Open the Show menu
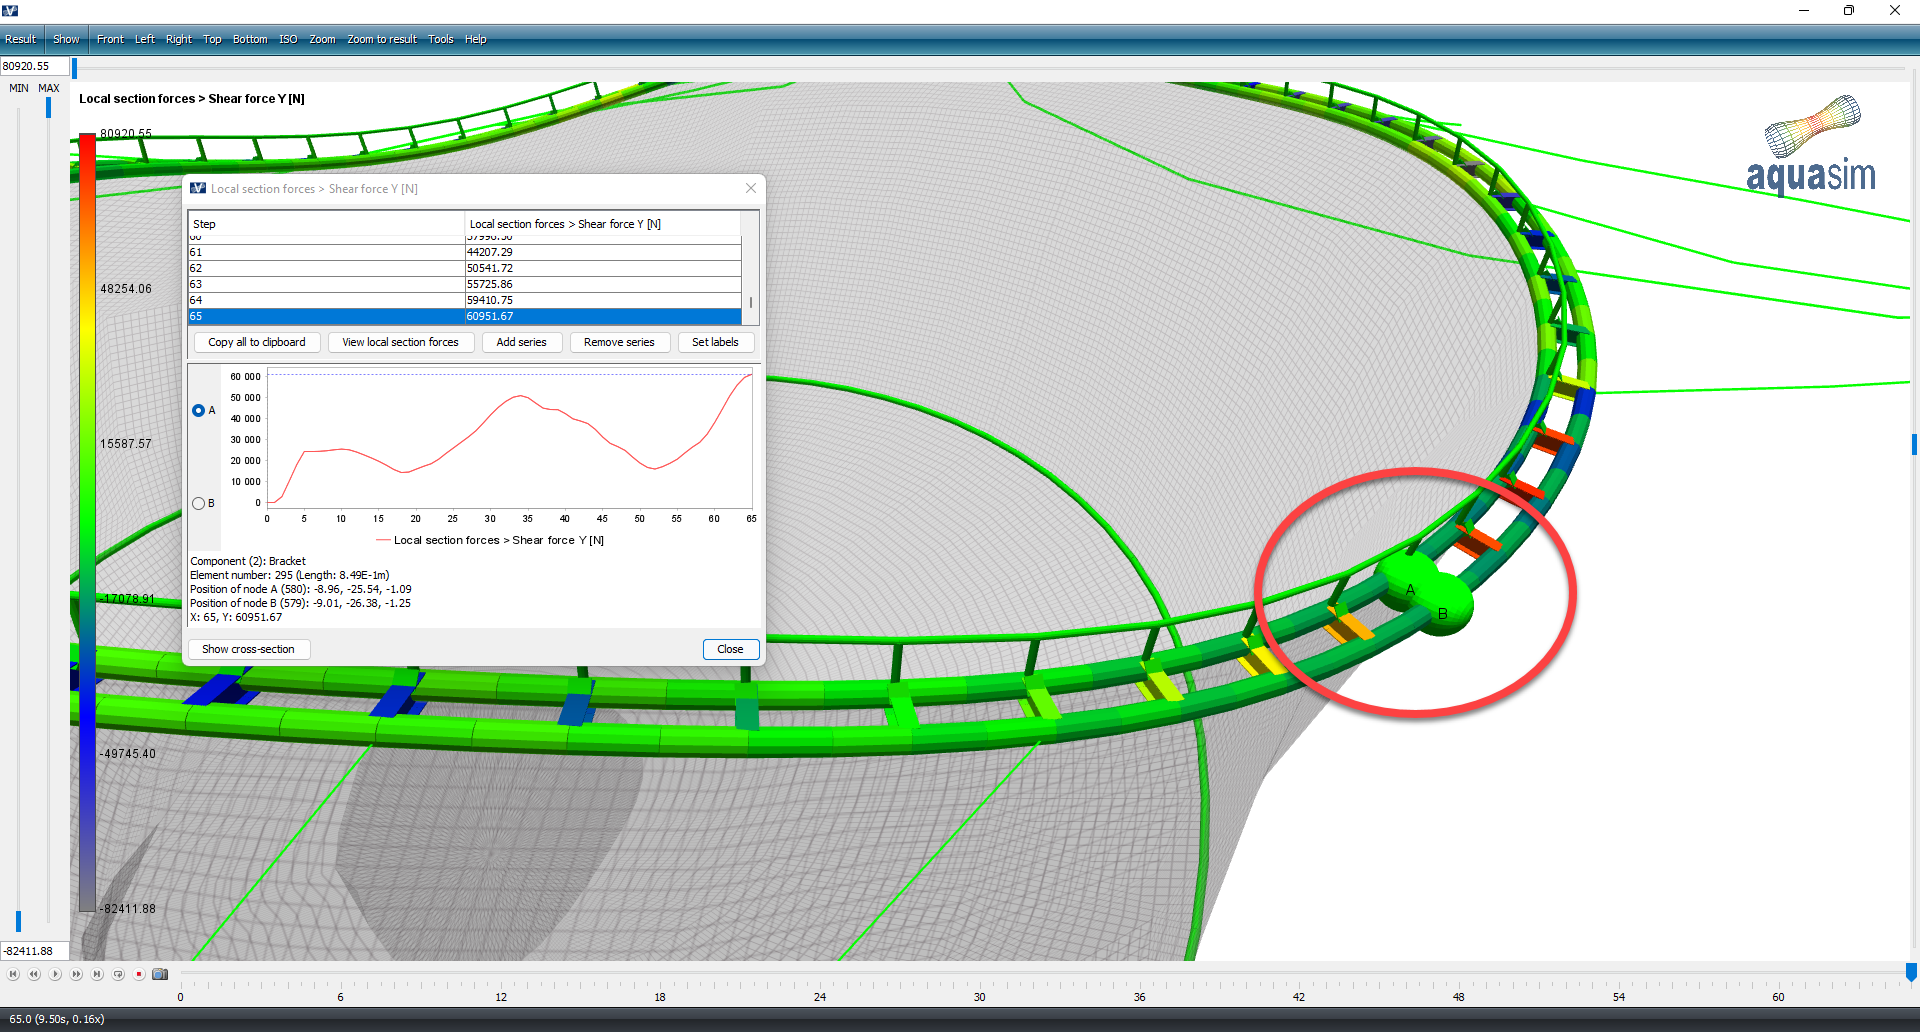 click(x=66, y=39)
